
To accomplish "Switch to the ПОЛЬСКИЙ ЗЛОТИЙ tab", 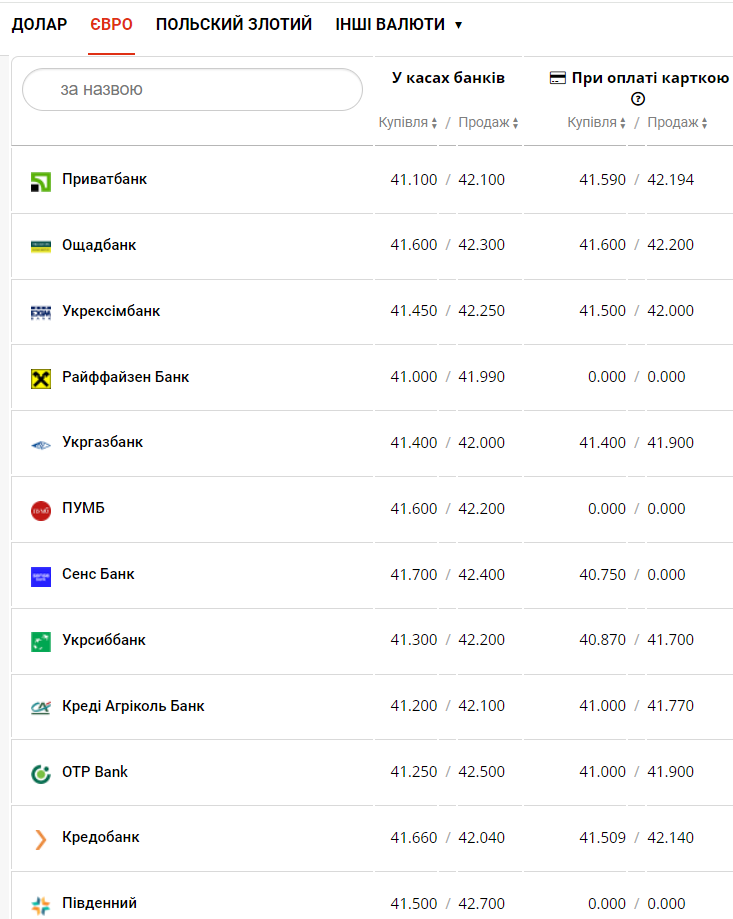I will pyautogui.click(x=234, y=25).
